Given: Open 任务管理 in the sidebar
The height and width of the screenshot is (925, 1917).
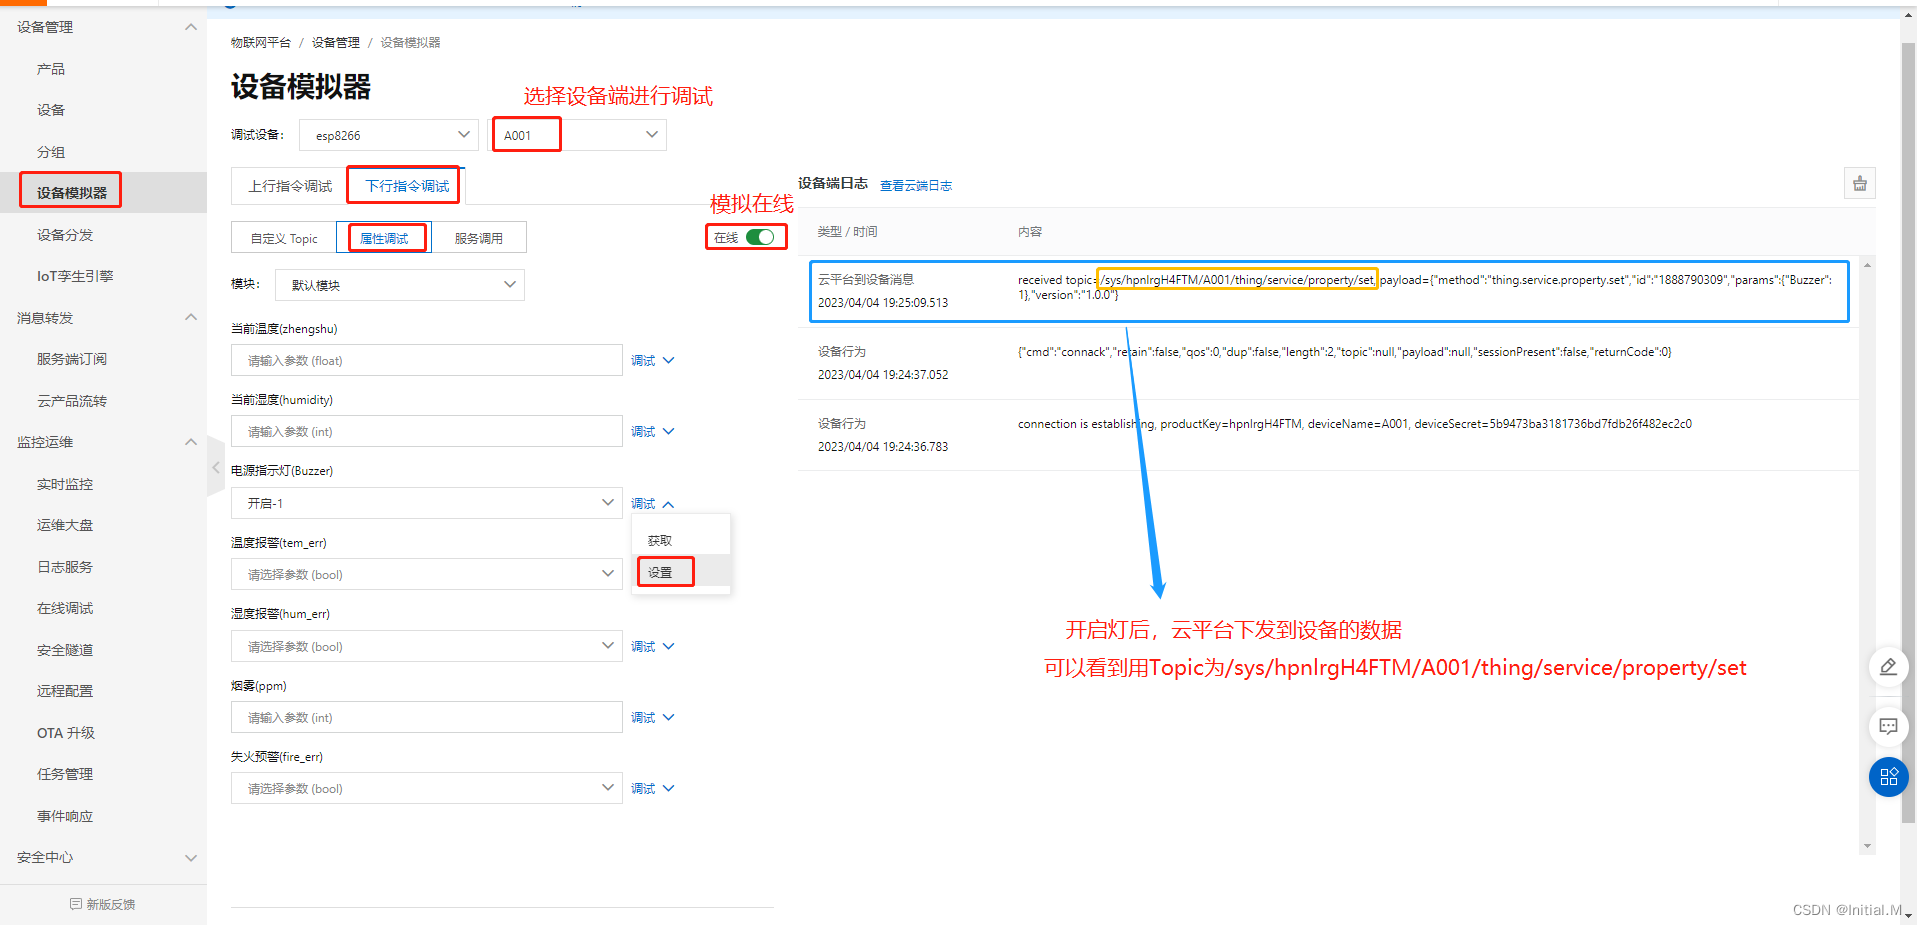Looking at the screenshot, I should pos(65,774).
